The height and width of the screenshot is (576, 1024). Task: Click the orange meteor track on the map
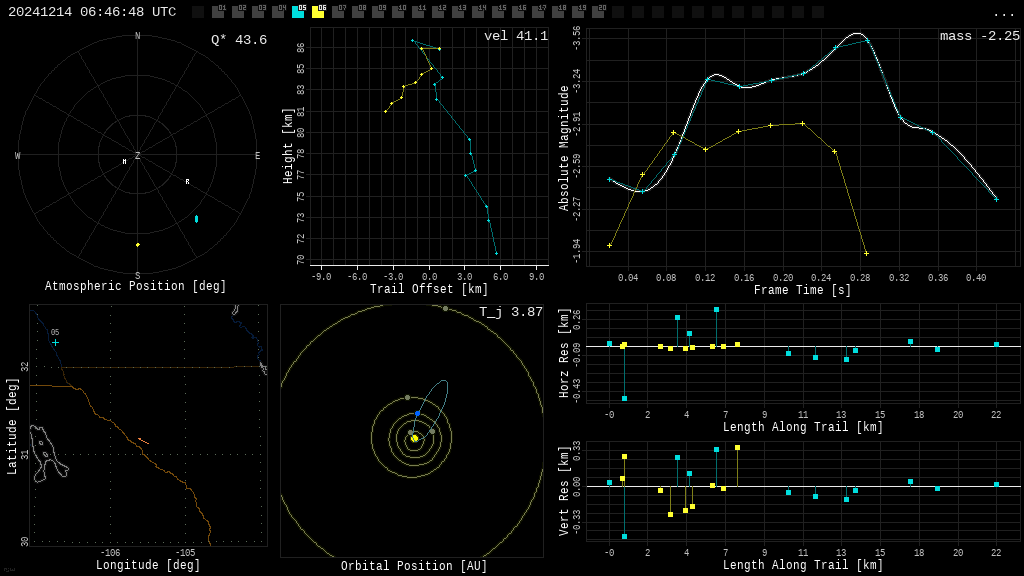143,441
